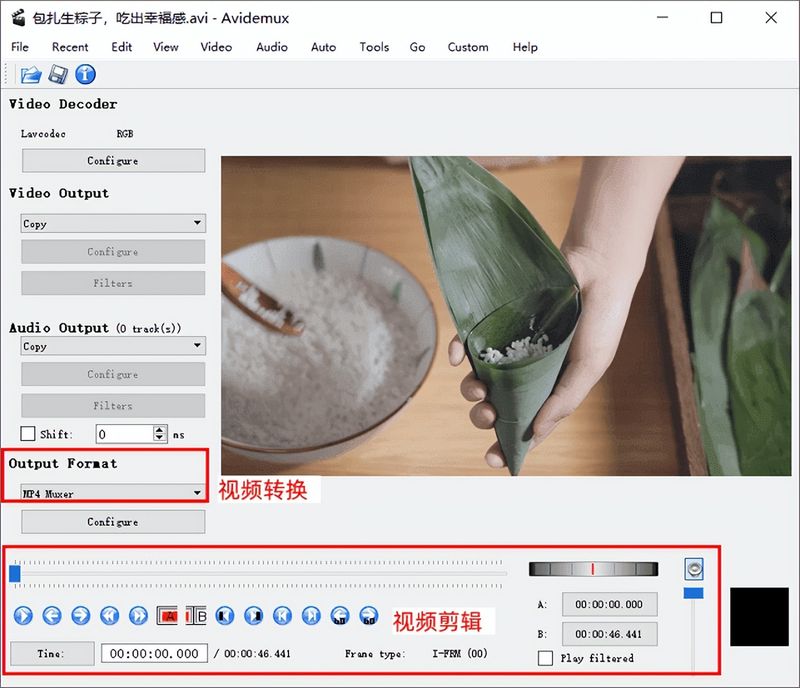This screenshot has height=688, width=800.
Task: Click the Time button
Action: pos(52,653)
